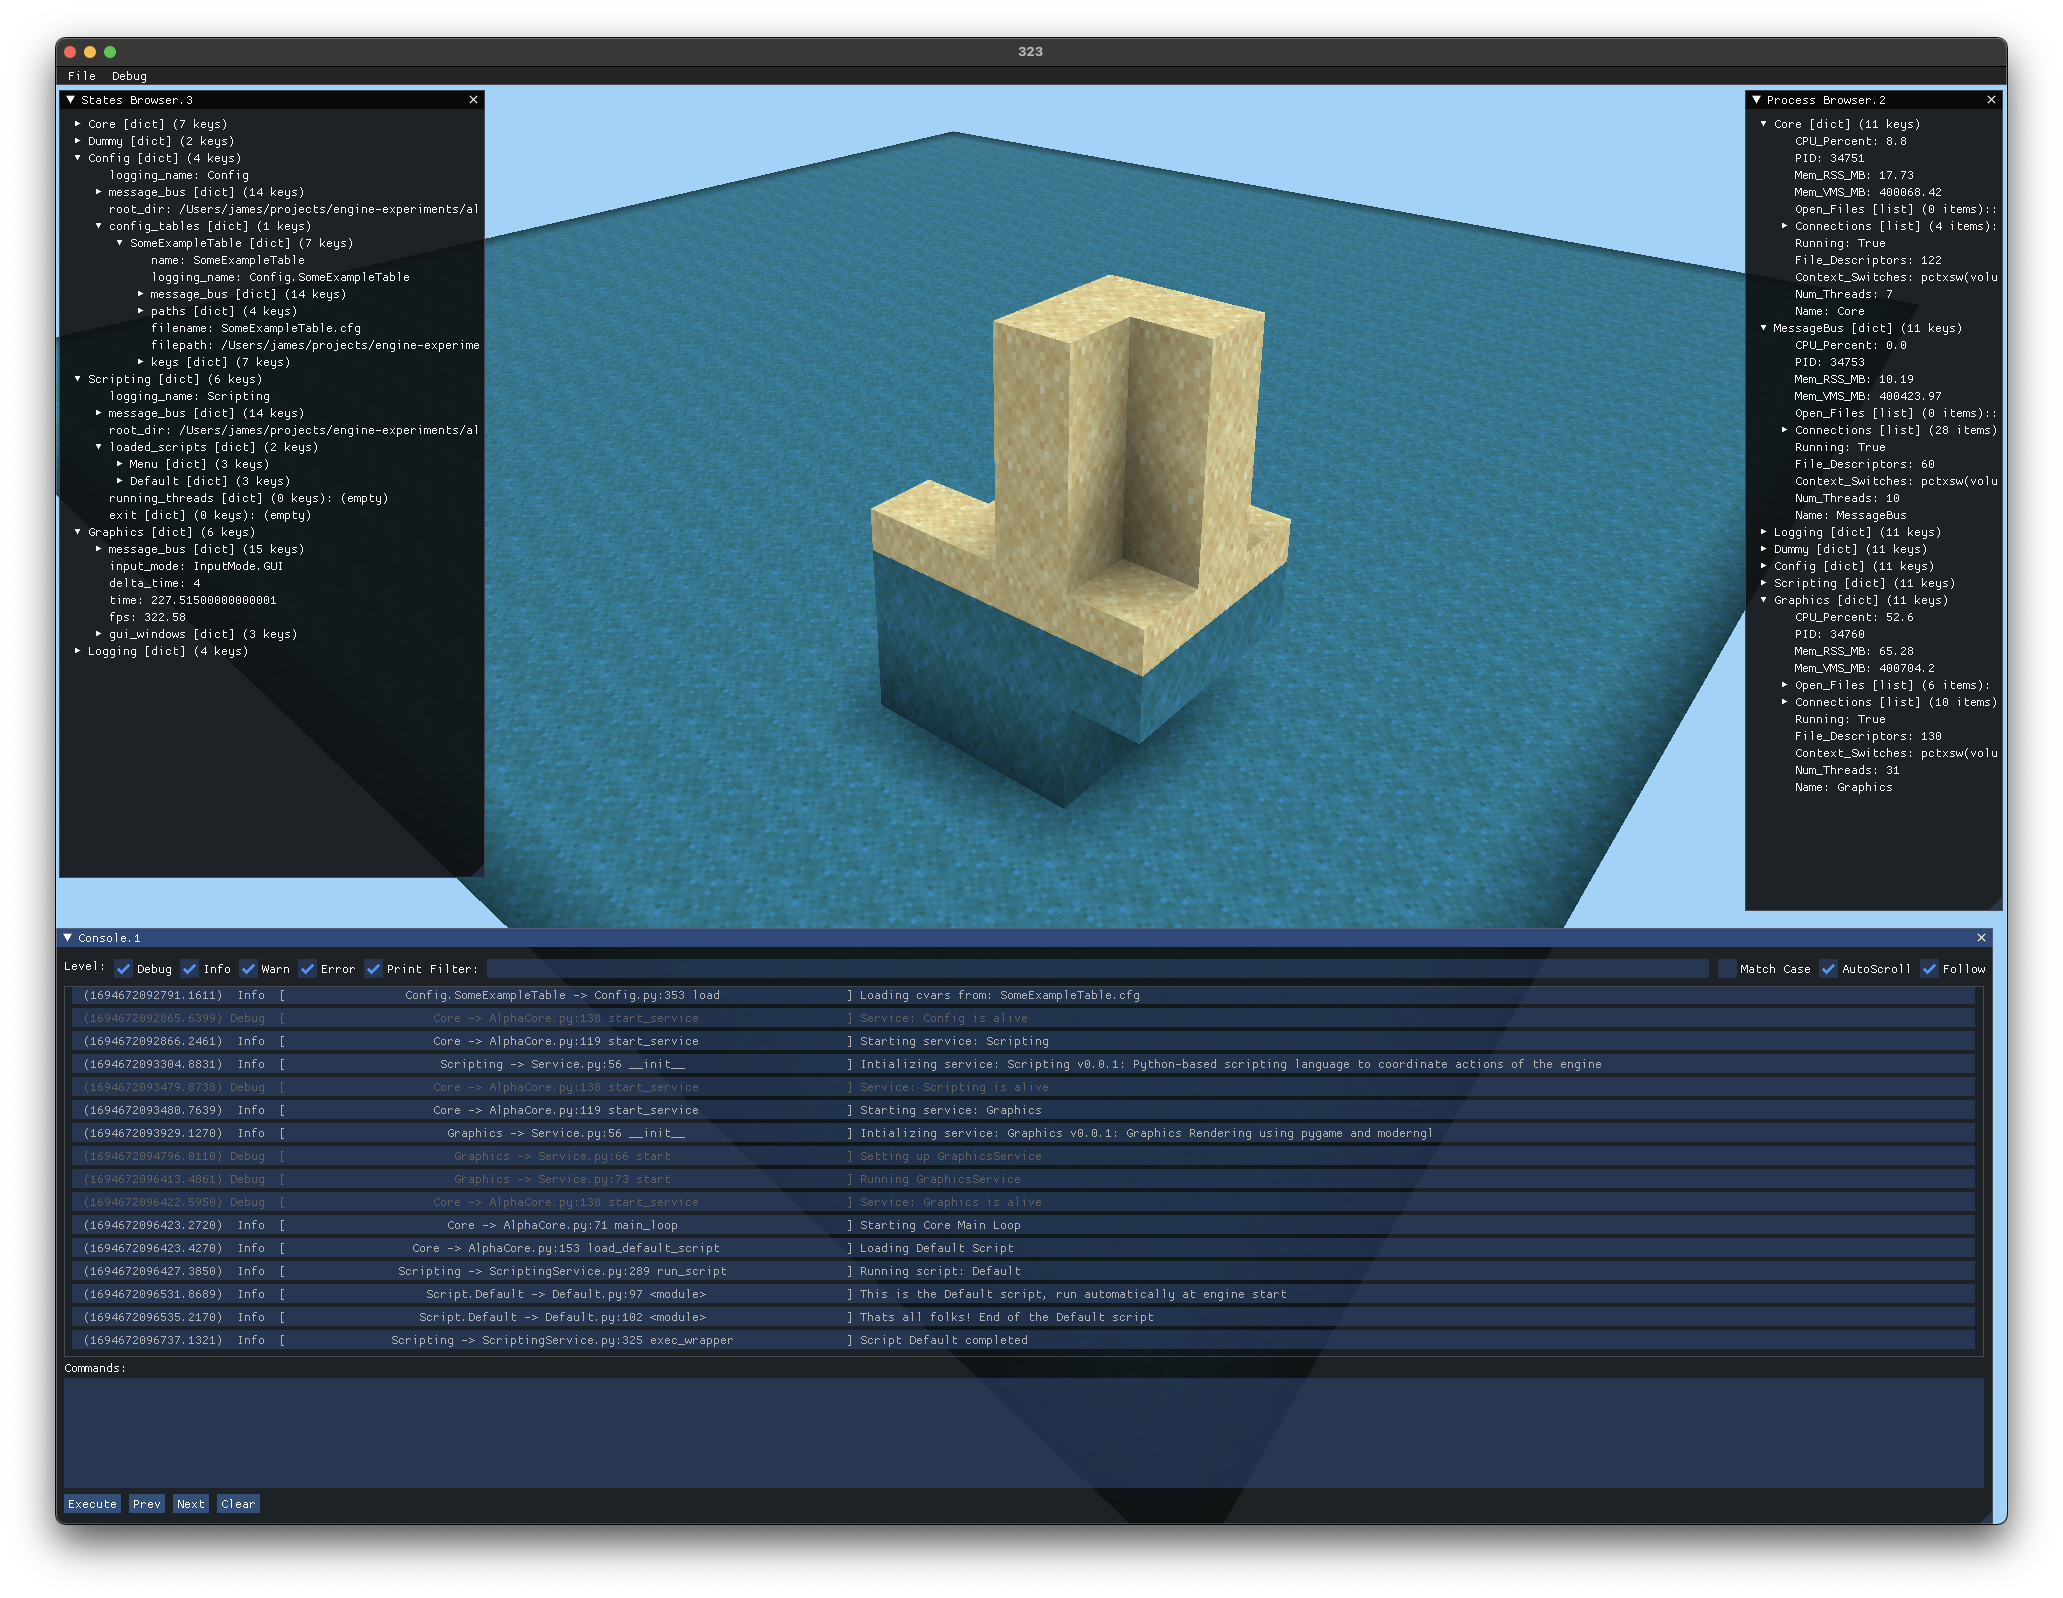Disable the Debug log level checkbox
This screenshot has height=1598, width=2063.
[124, 969]
